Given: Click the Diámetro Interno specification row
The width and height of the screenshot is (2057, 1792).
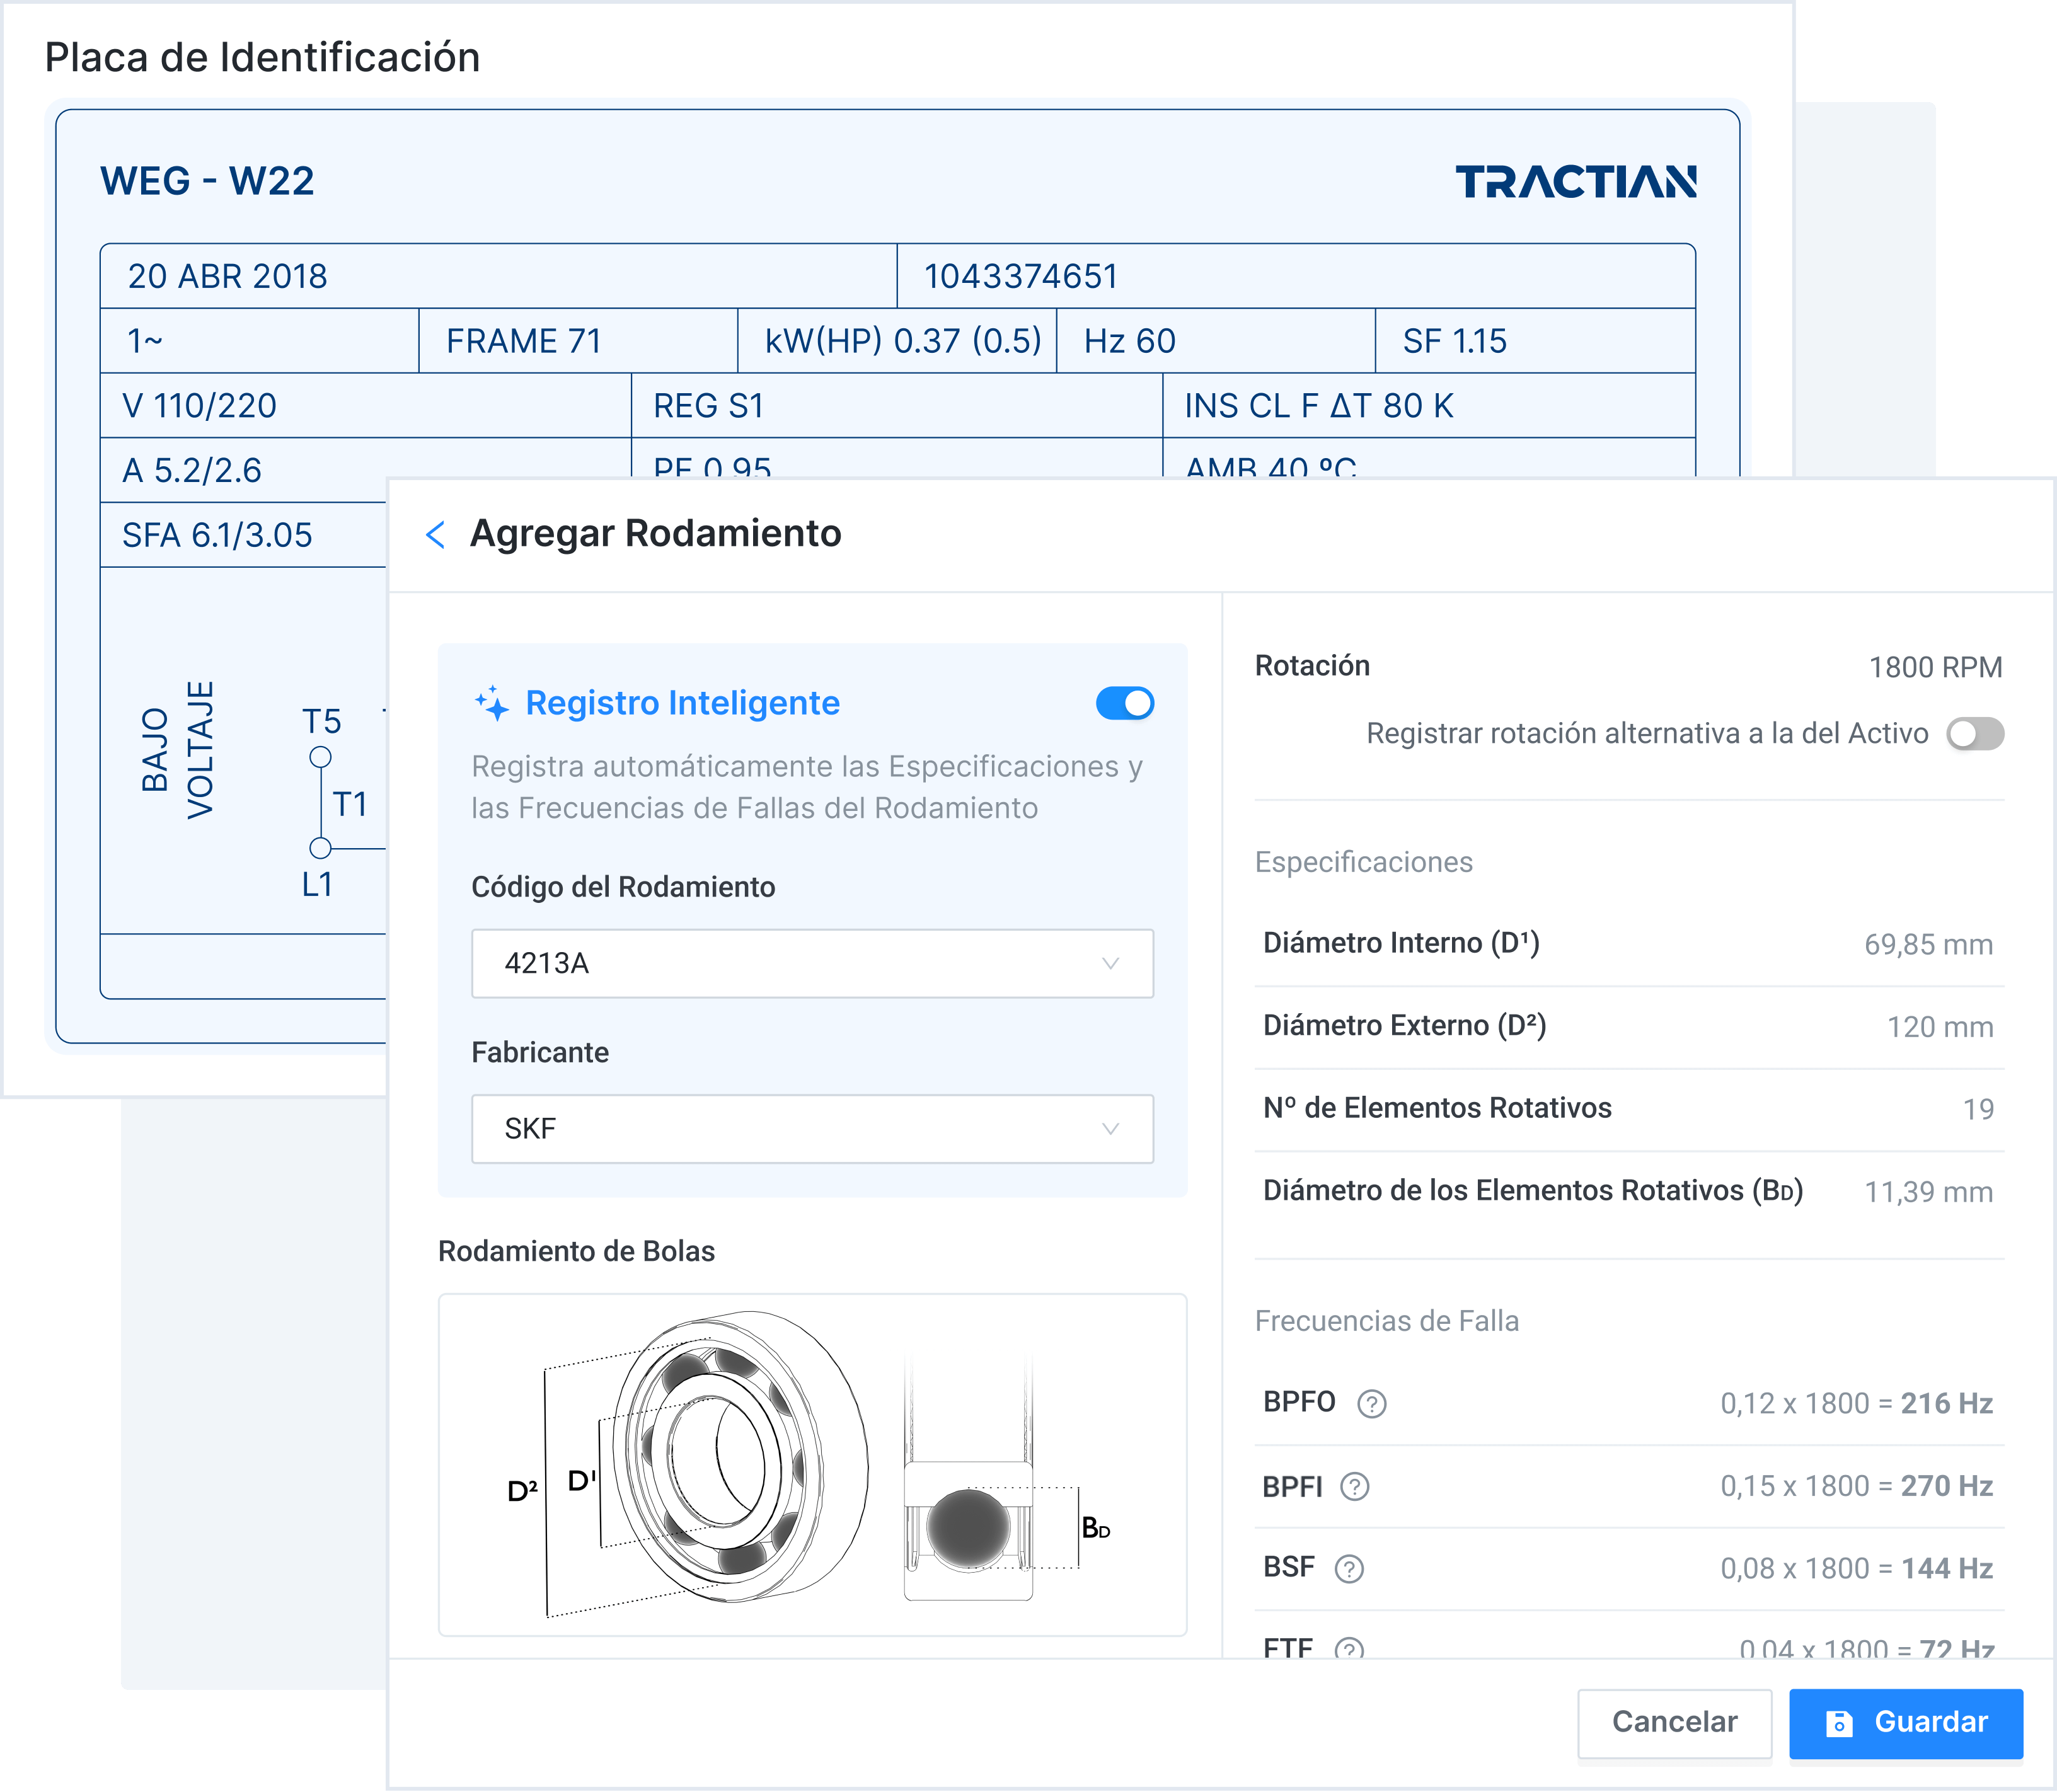Looking at the screenshot, I should tap(1627, 943).
